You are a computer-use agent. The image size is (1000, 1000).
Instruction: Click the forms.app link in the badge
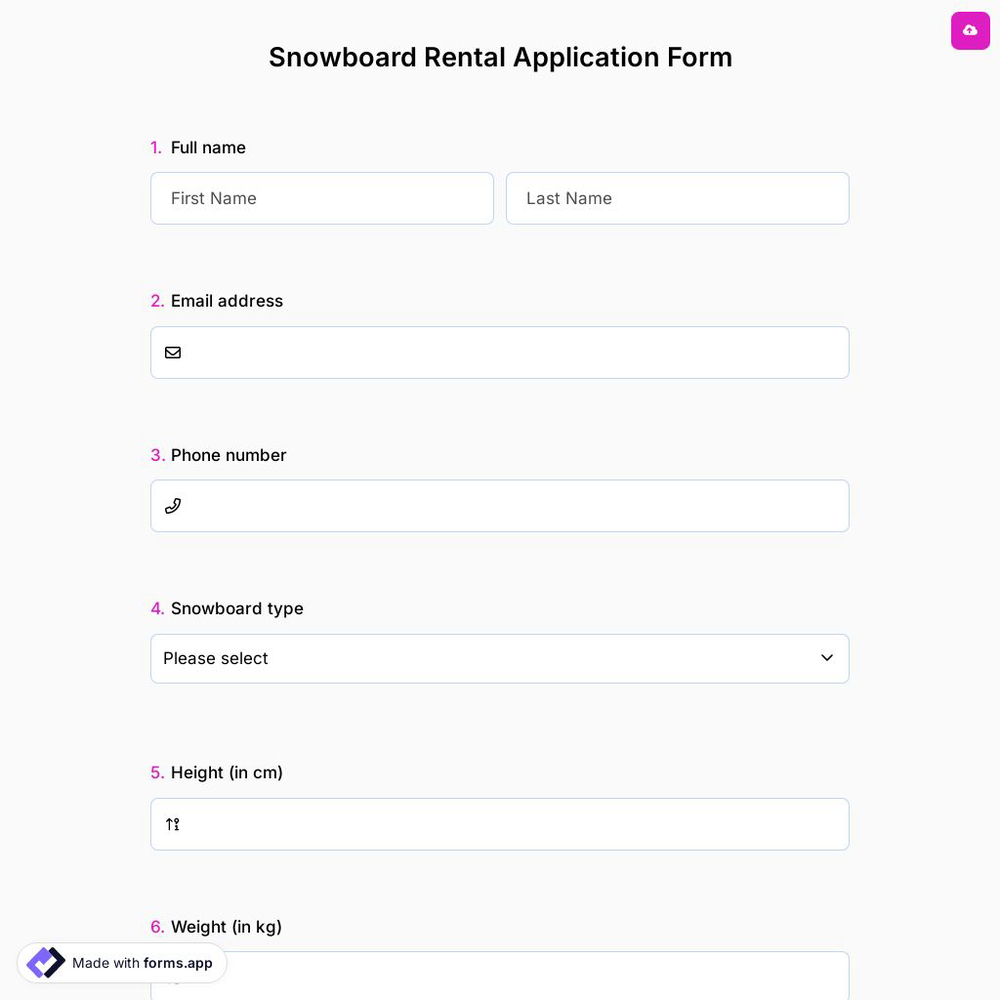tap(178, 963)
